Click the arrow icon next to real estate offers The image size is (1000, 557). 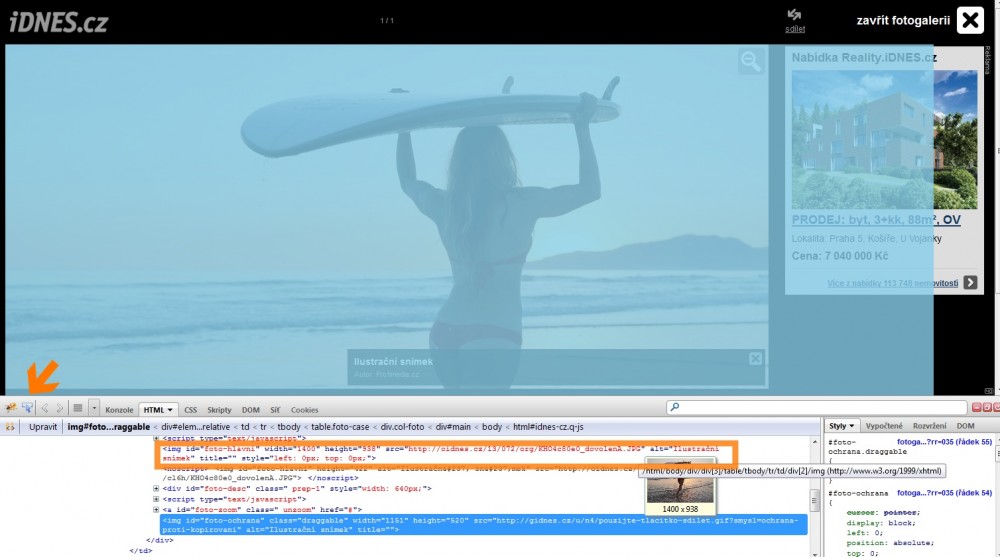[x=970, y=283]
